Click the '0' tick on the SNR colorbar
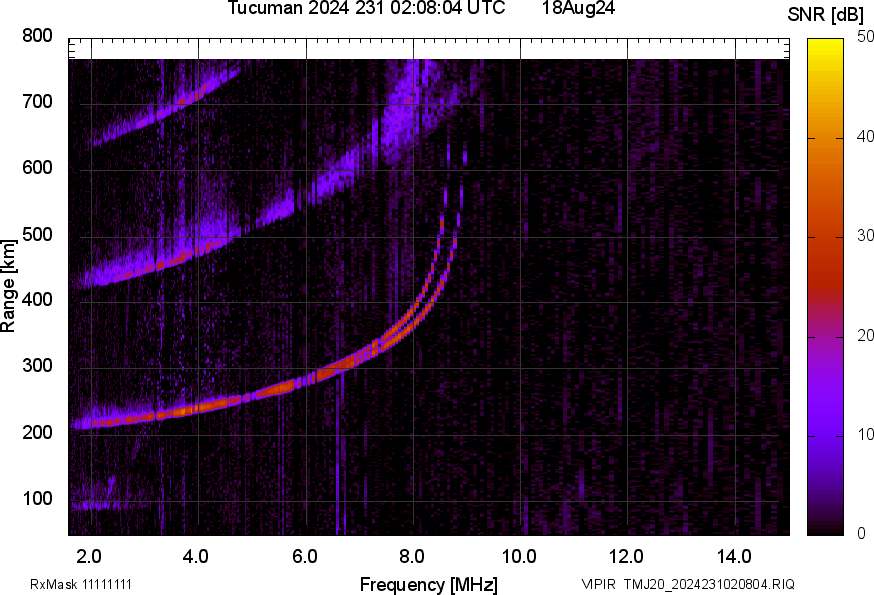 [861, 534]
